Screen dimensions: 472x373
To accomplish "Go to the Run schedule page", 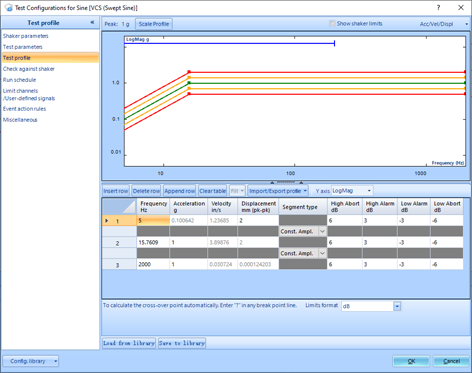I will pos(19,80).
